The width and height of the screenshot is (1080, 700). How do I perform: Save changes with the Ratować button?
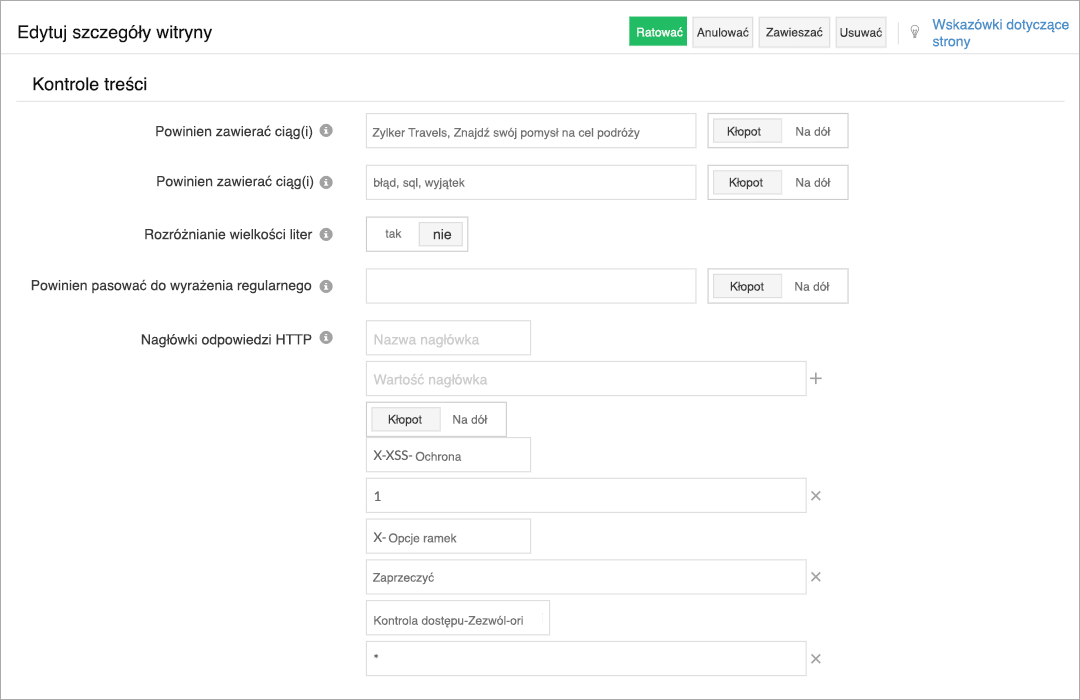tap(657, 31)
